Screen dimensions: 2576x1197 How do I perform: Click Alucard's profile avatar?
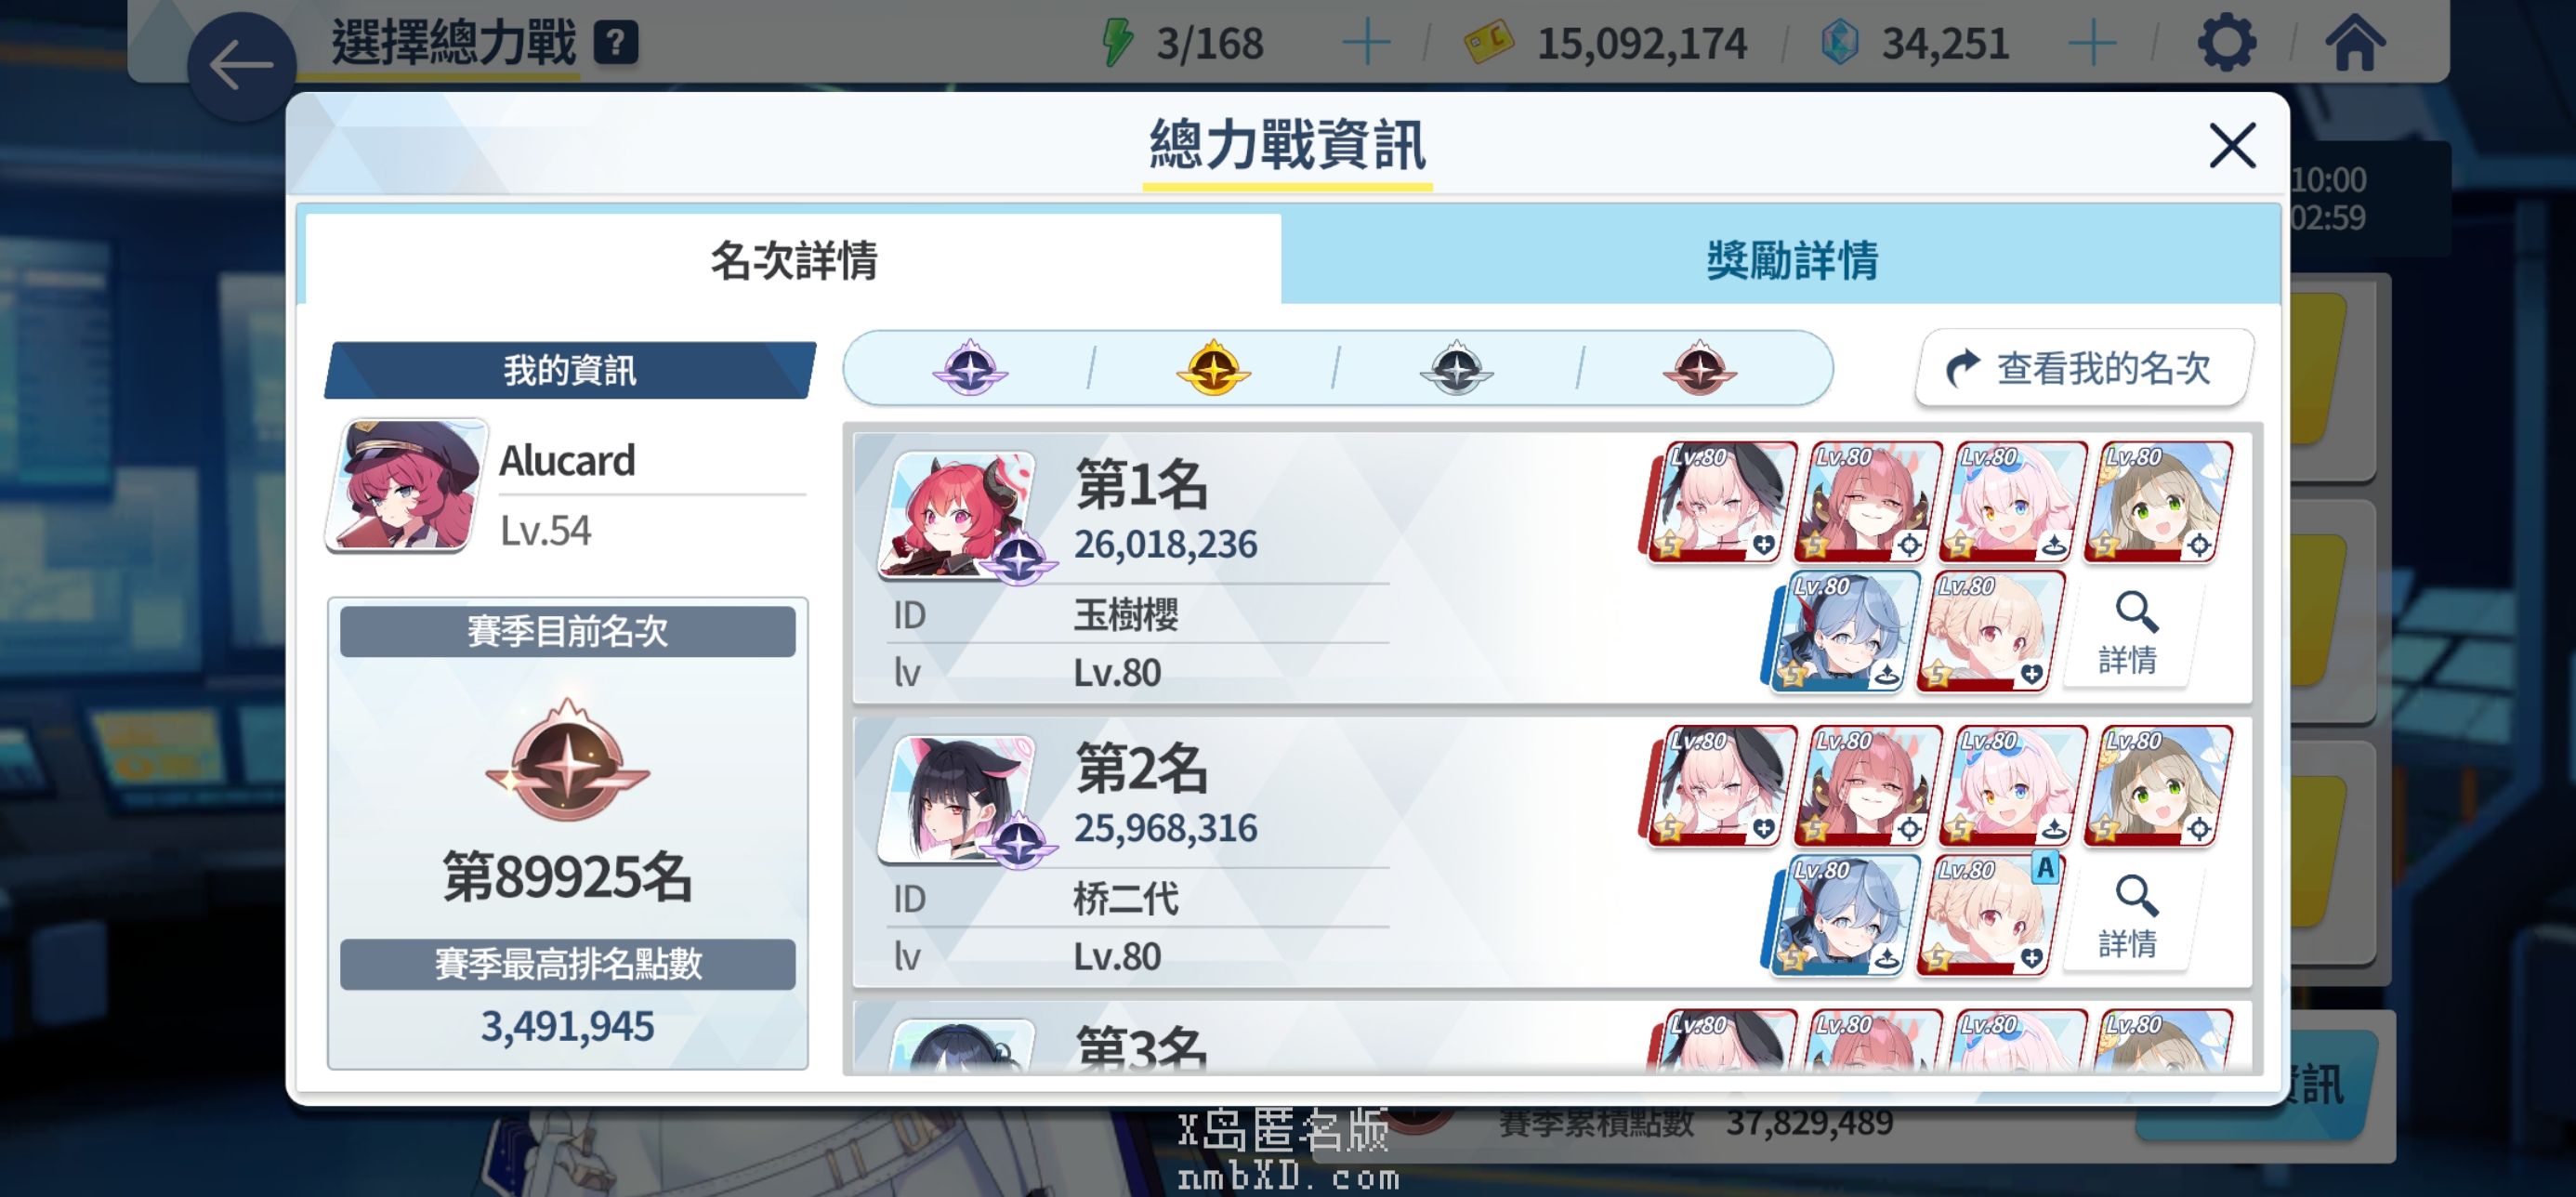tap(407, 485)
